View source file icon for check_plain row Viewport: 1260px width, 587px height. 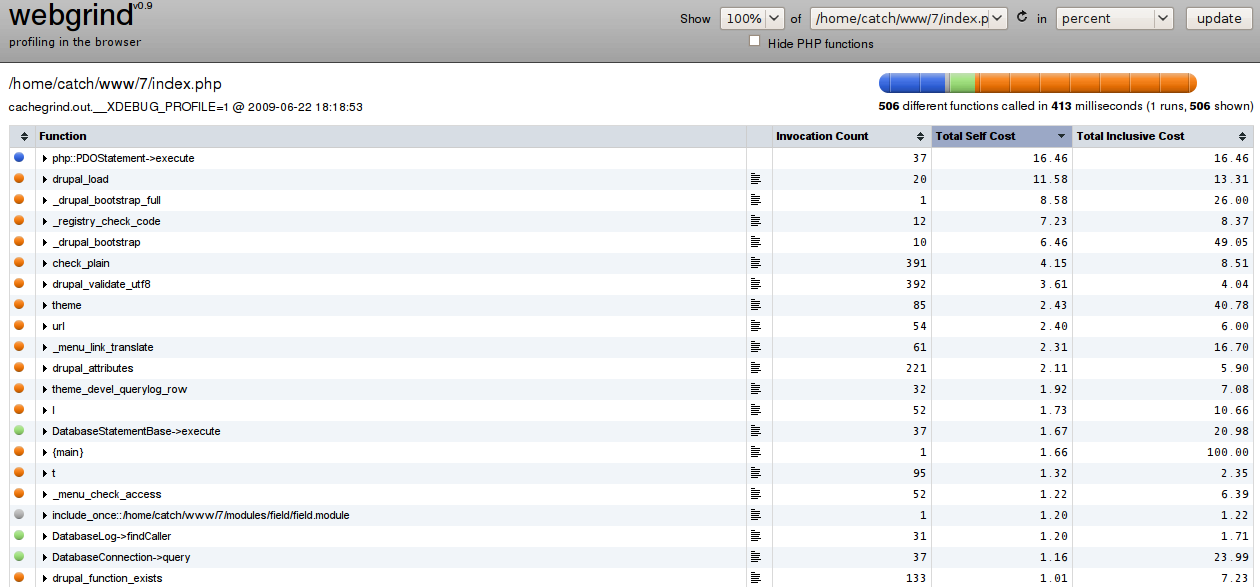[755, 264]
